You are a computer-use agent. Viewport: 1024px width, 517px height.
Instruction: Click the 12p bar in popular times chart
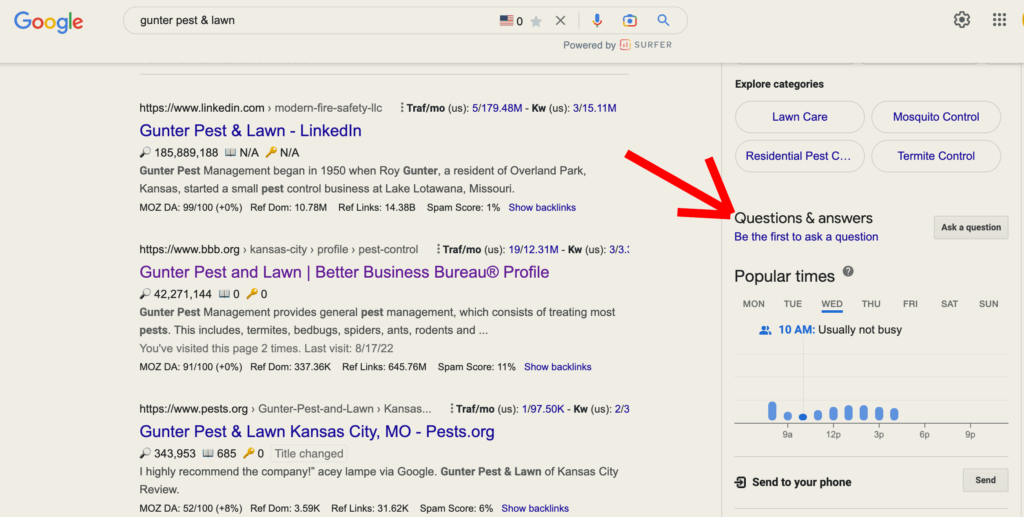click(x=833, y=414)
